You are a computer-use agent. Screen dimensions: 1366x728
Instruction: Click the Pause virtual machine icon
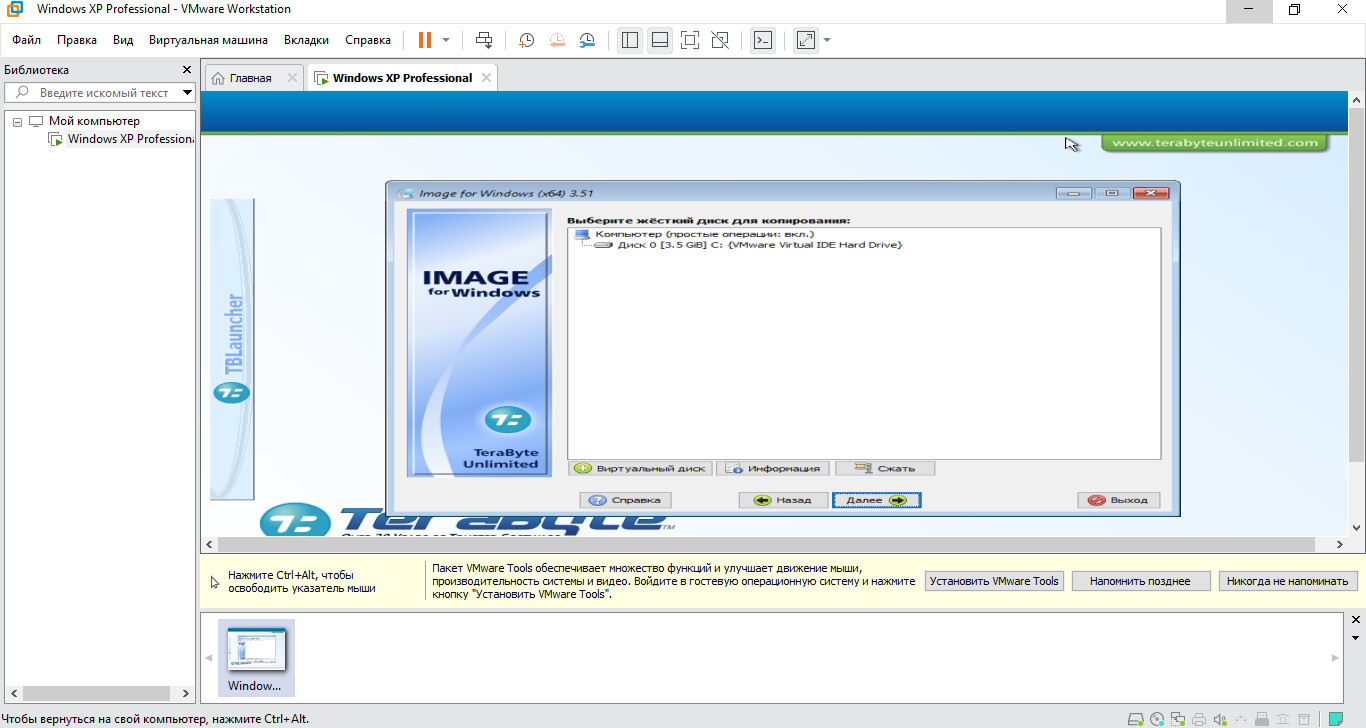[x=425, y=40]
